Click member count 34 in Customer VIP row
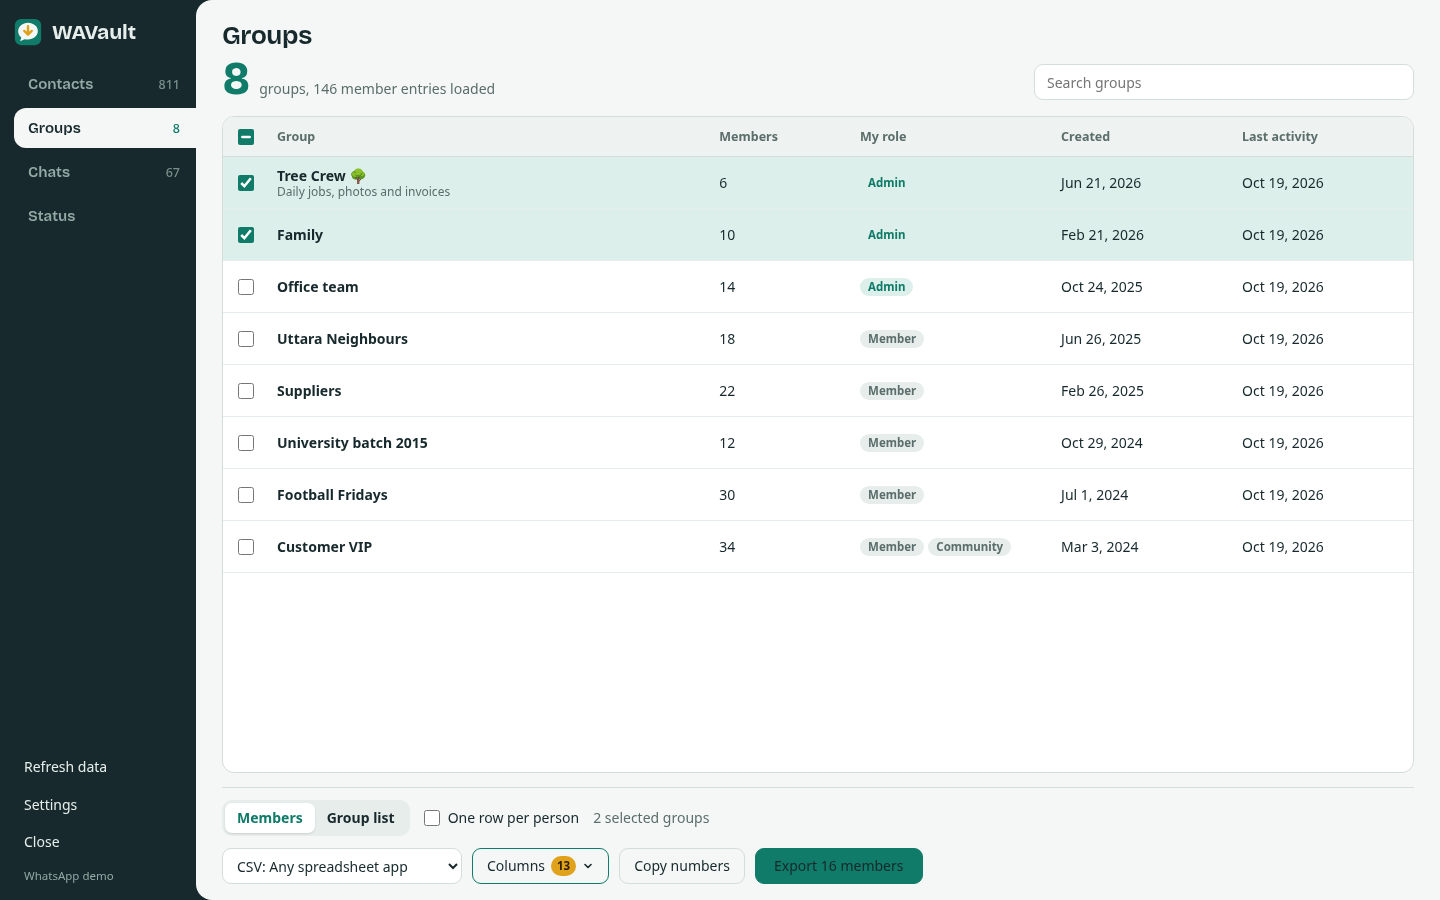The width and height of the screenshot is (1440, 900). point(727,547)
